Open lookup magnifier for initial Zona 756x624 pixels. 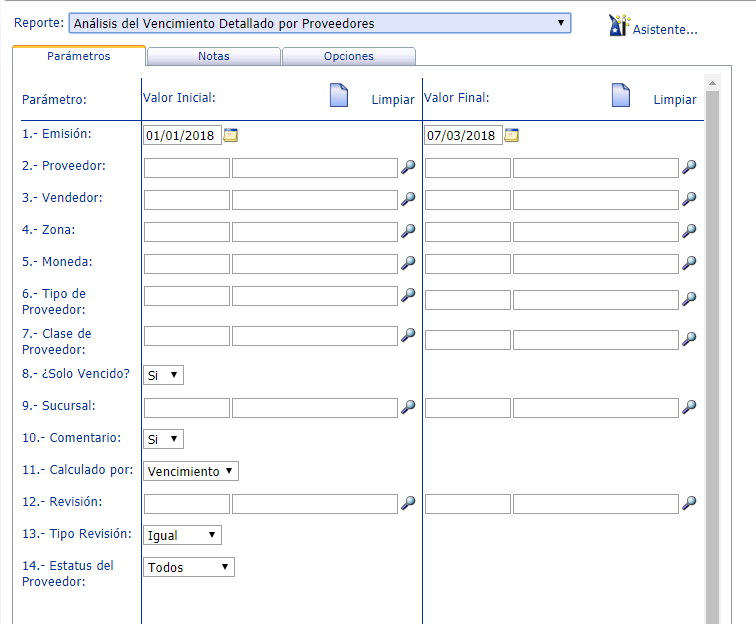408,232
